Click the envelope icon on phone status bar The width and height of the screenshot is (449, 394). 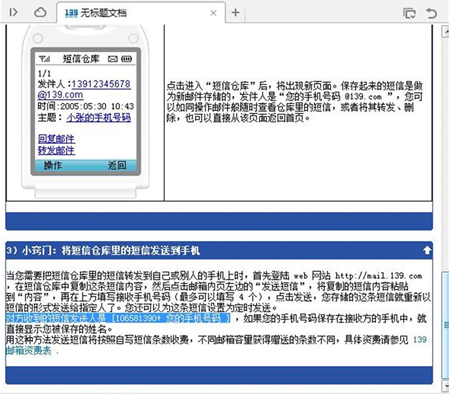click(113, 59)
